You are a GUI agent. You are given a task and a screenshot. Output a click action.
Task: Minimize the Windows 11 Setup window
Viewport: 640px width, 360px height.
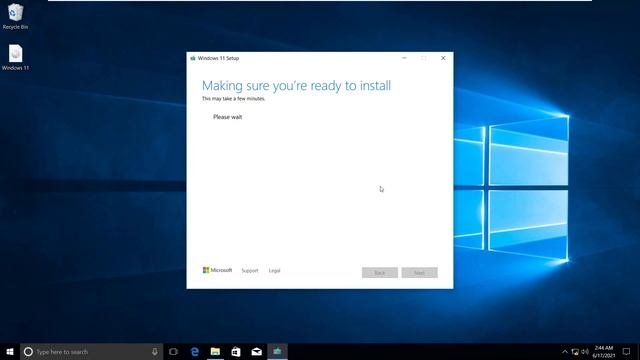(x=404, y=58)
